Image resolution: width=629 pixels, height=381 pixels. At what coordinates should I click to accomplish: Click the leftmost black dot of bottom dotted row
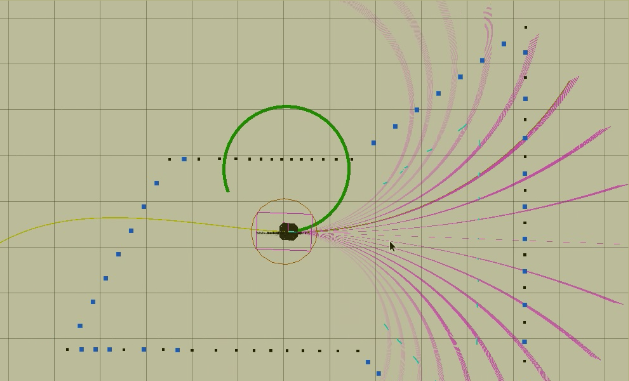click(x=67, y=350)
